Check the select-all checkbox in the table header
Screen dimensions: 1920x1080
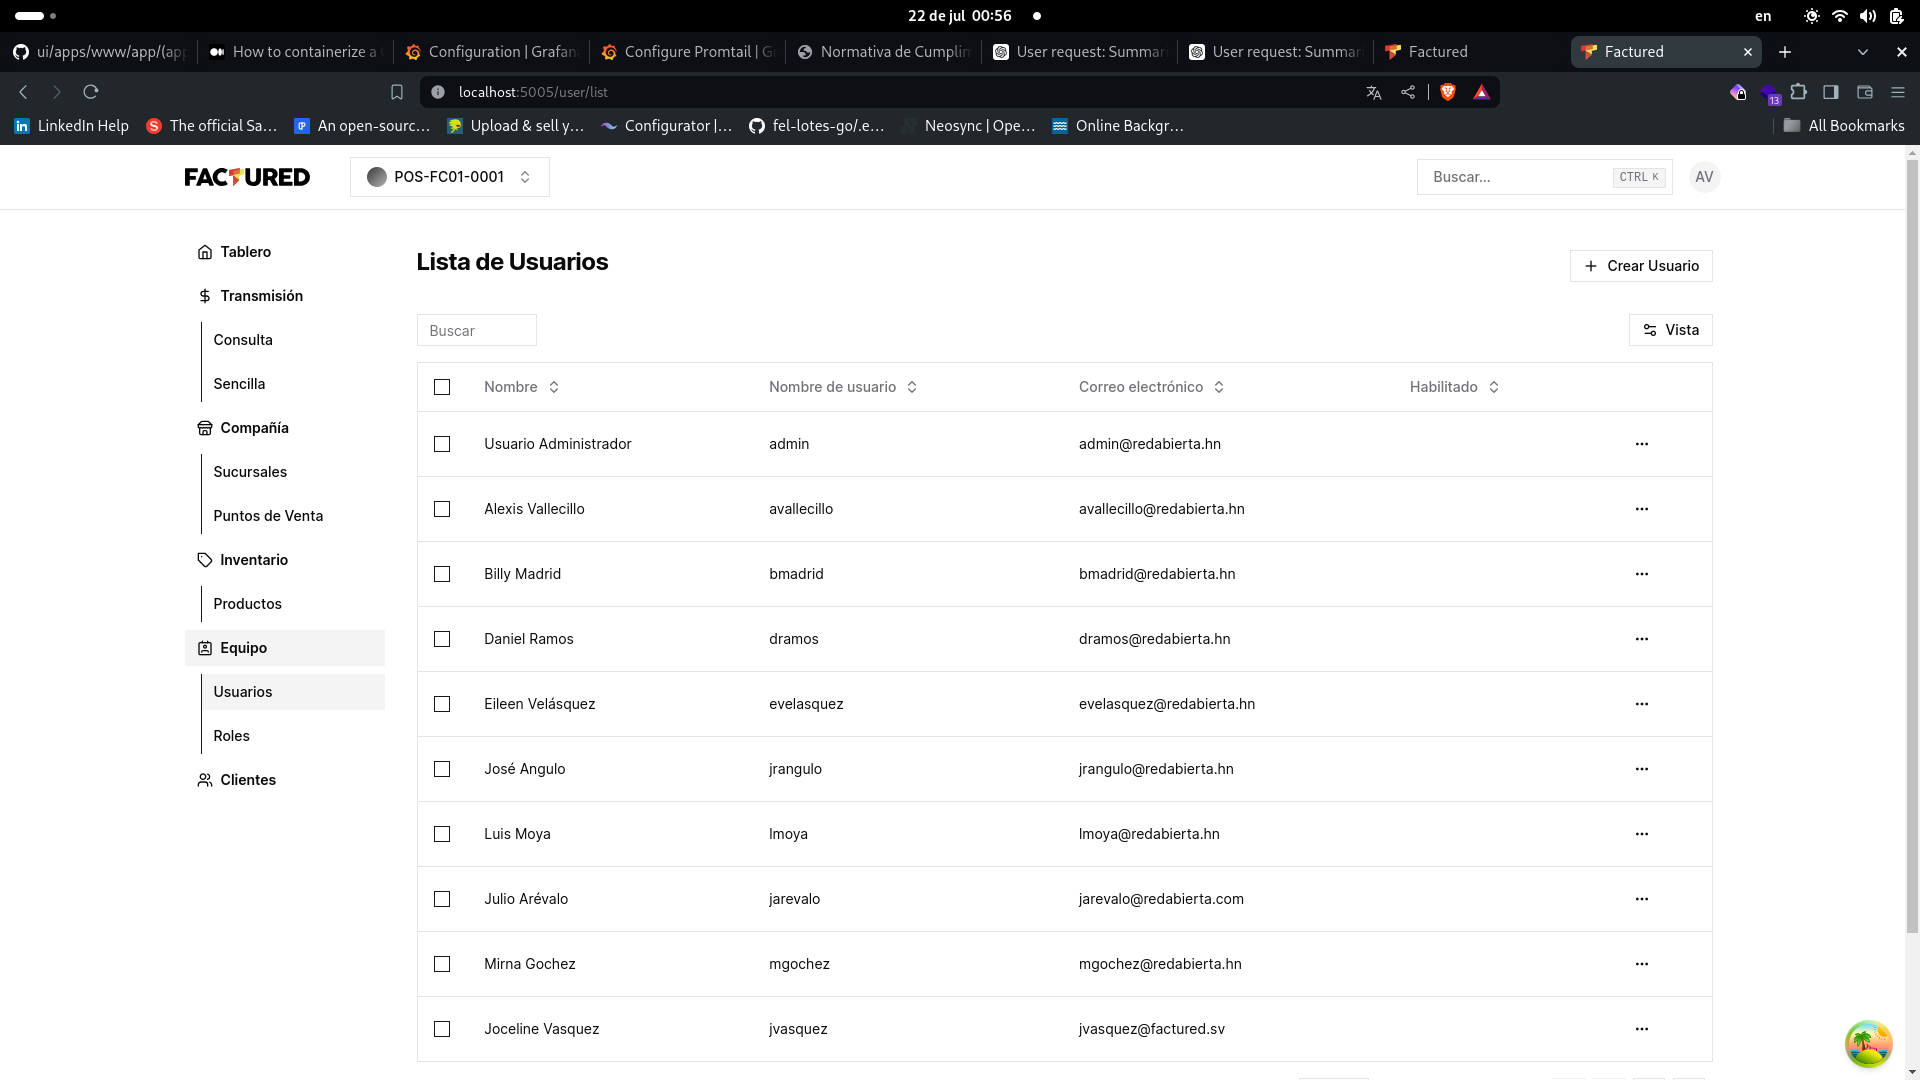[x=442, y=387]
